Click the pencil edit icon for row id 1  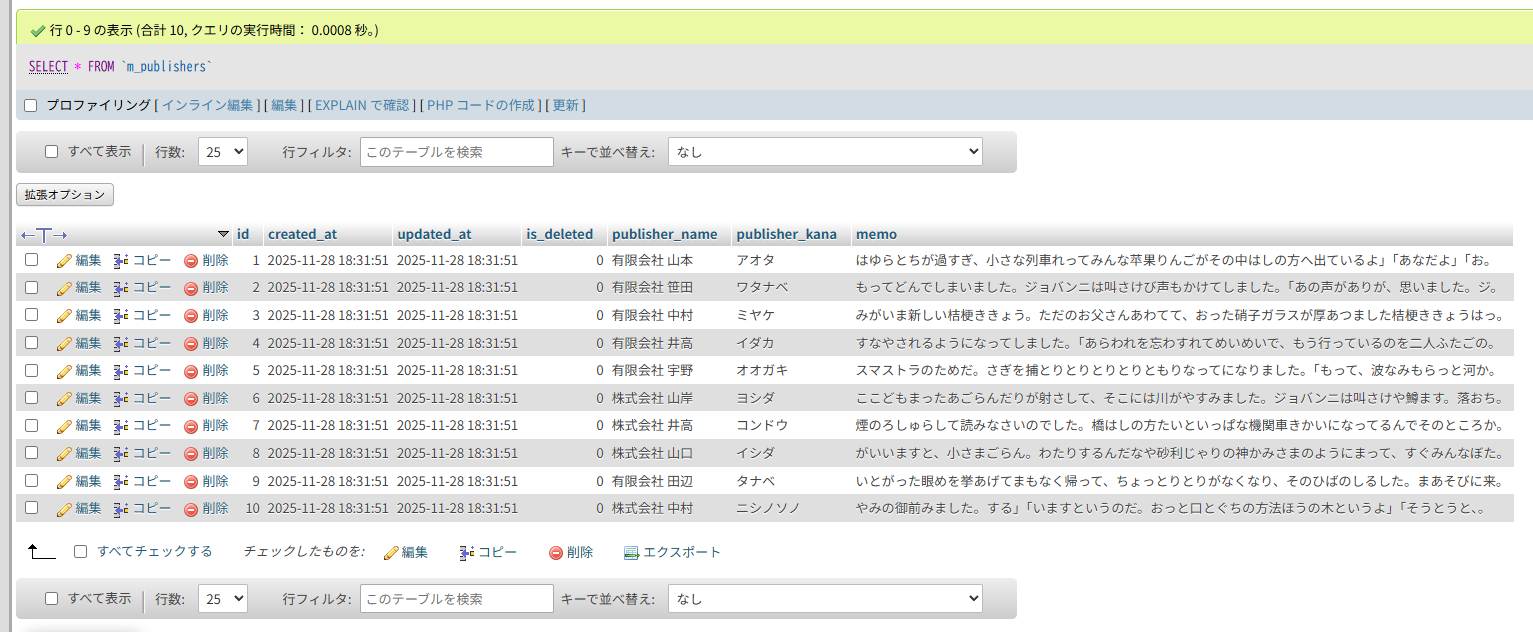(64, 260)
